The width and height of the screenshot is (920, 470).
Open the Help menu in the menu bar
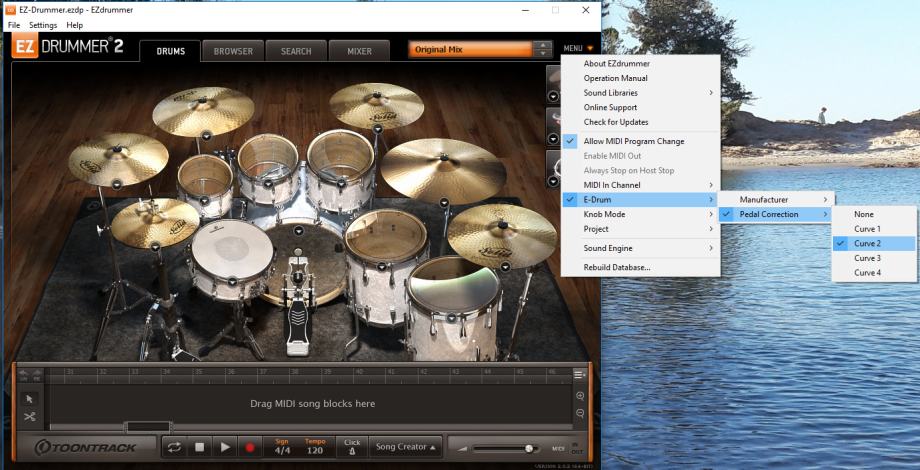click(x=75, y=25)
